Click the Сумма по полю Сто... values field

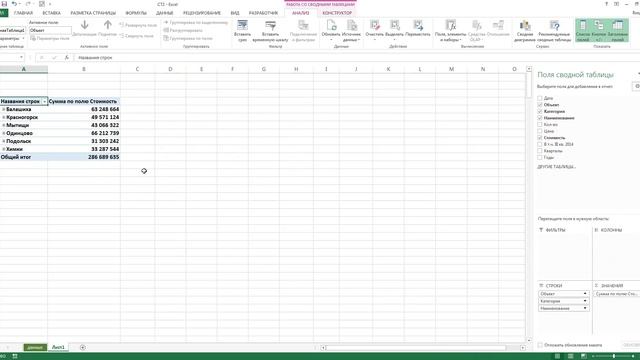pos(616,293)
